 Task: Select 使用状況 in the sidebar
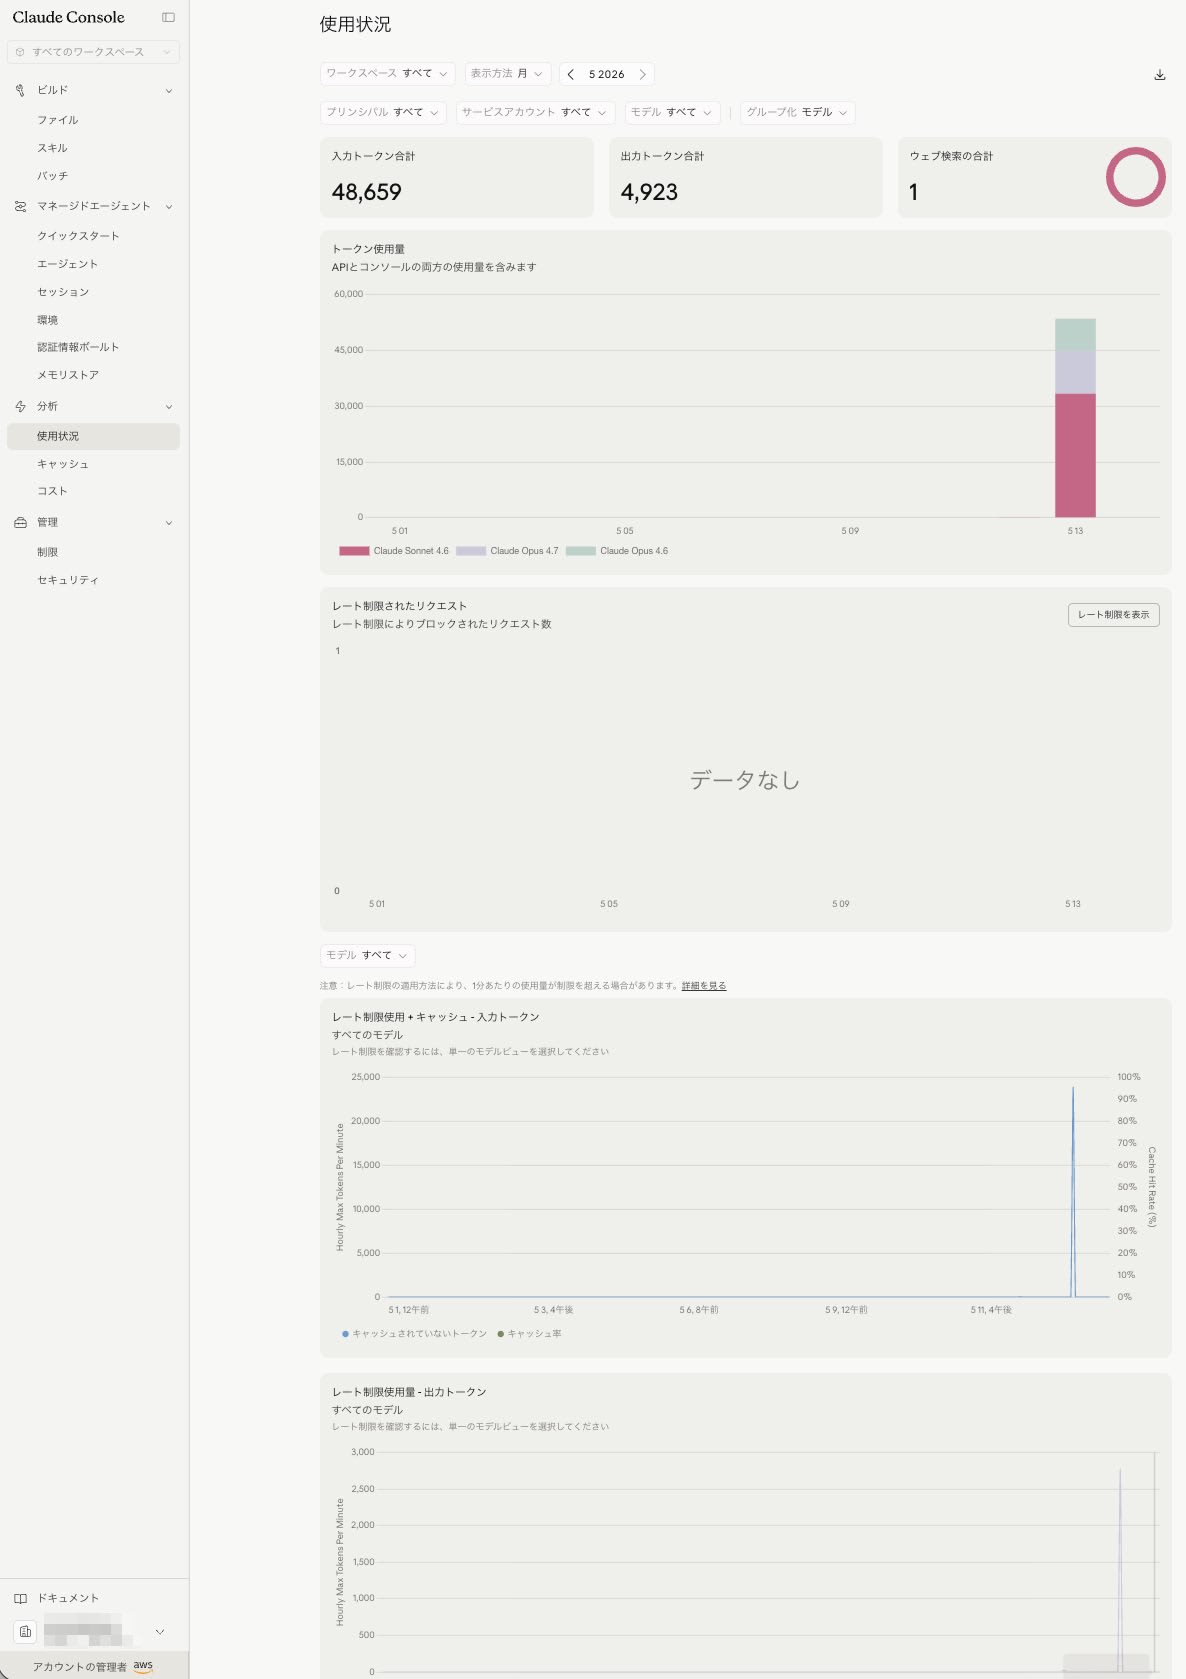coord(94,436)
